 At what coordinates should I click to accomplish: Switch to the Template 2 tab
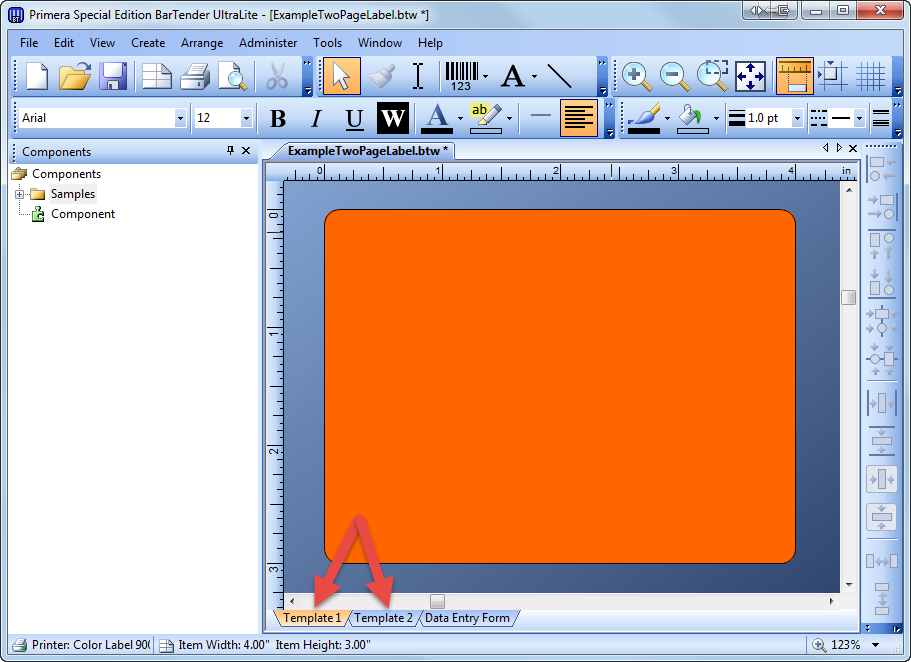coord(383,618)
